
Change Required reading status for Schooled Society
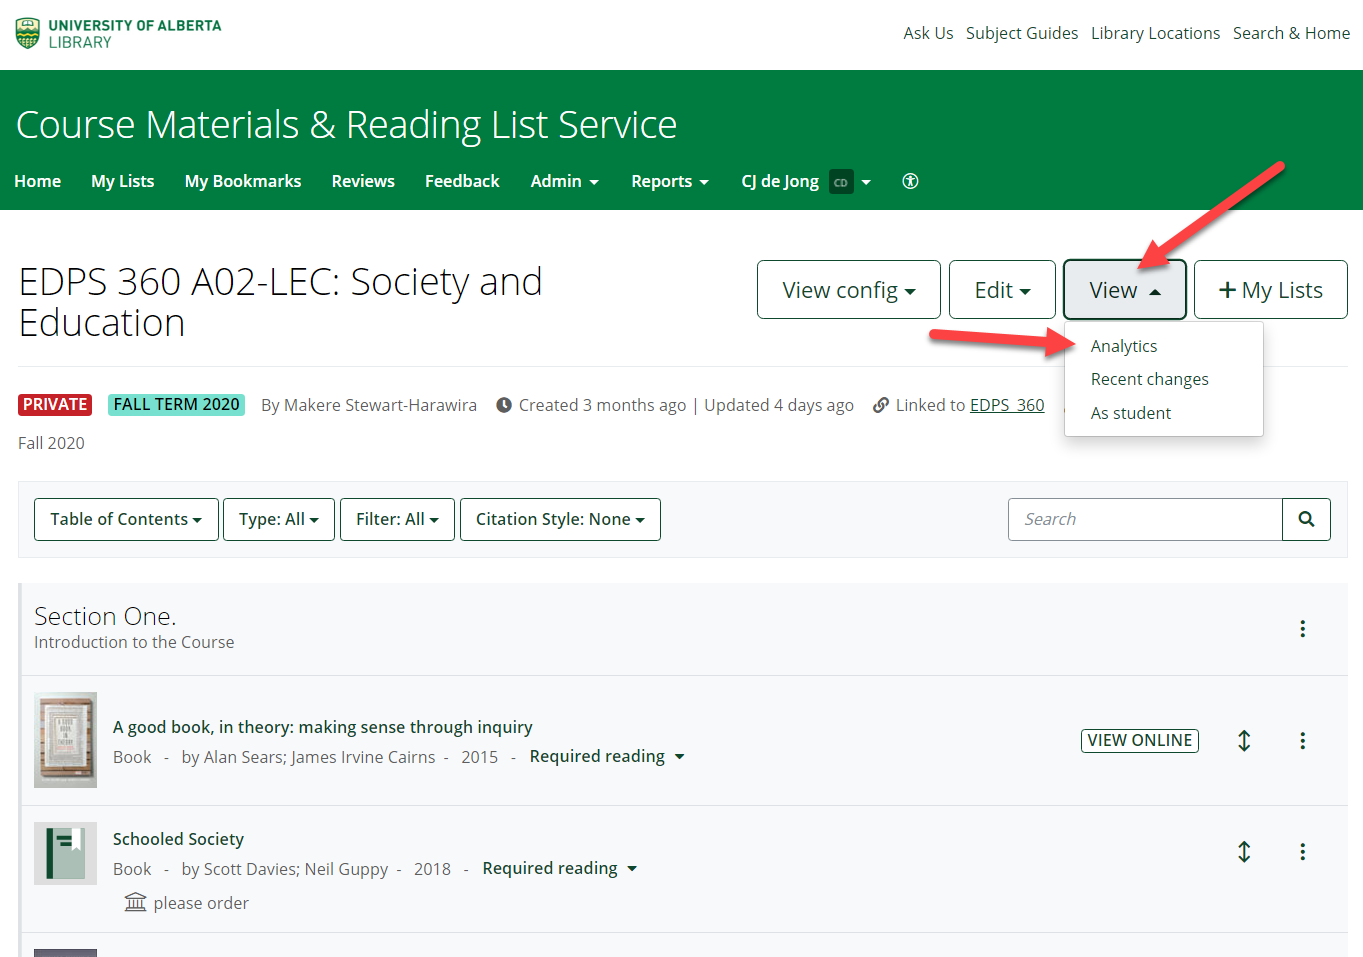click(560, 868)
